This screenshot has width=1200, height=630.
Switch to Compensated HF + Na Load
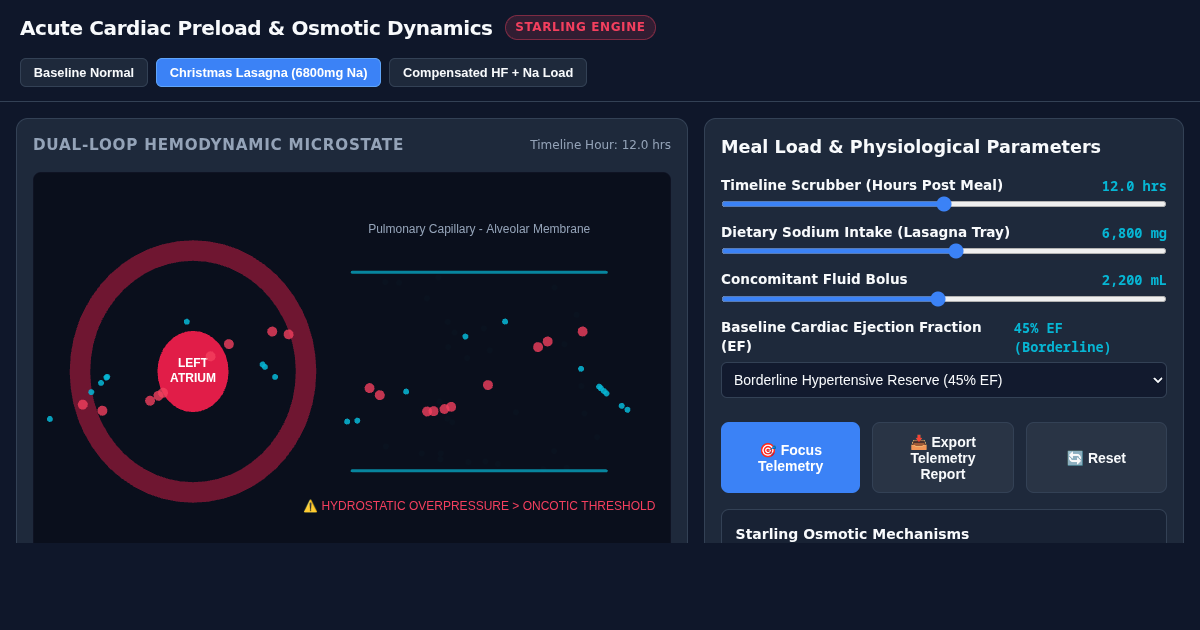click(488, 73)
